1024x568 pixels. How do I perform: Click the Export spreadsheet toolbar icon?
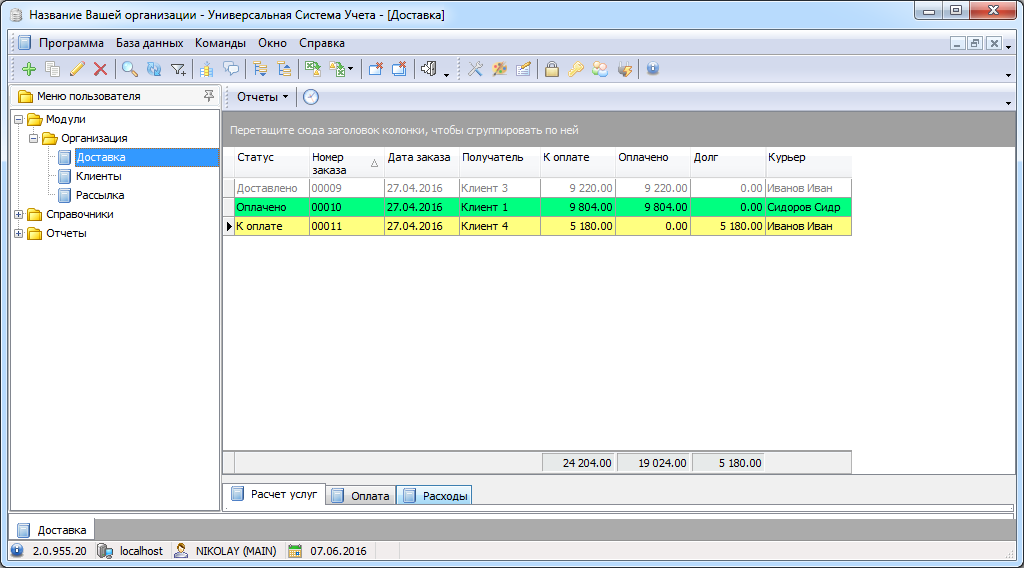pyautogui.click(x=337, y=69)
